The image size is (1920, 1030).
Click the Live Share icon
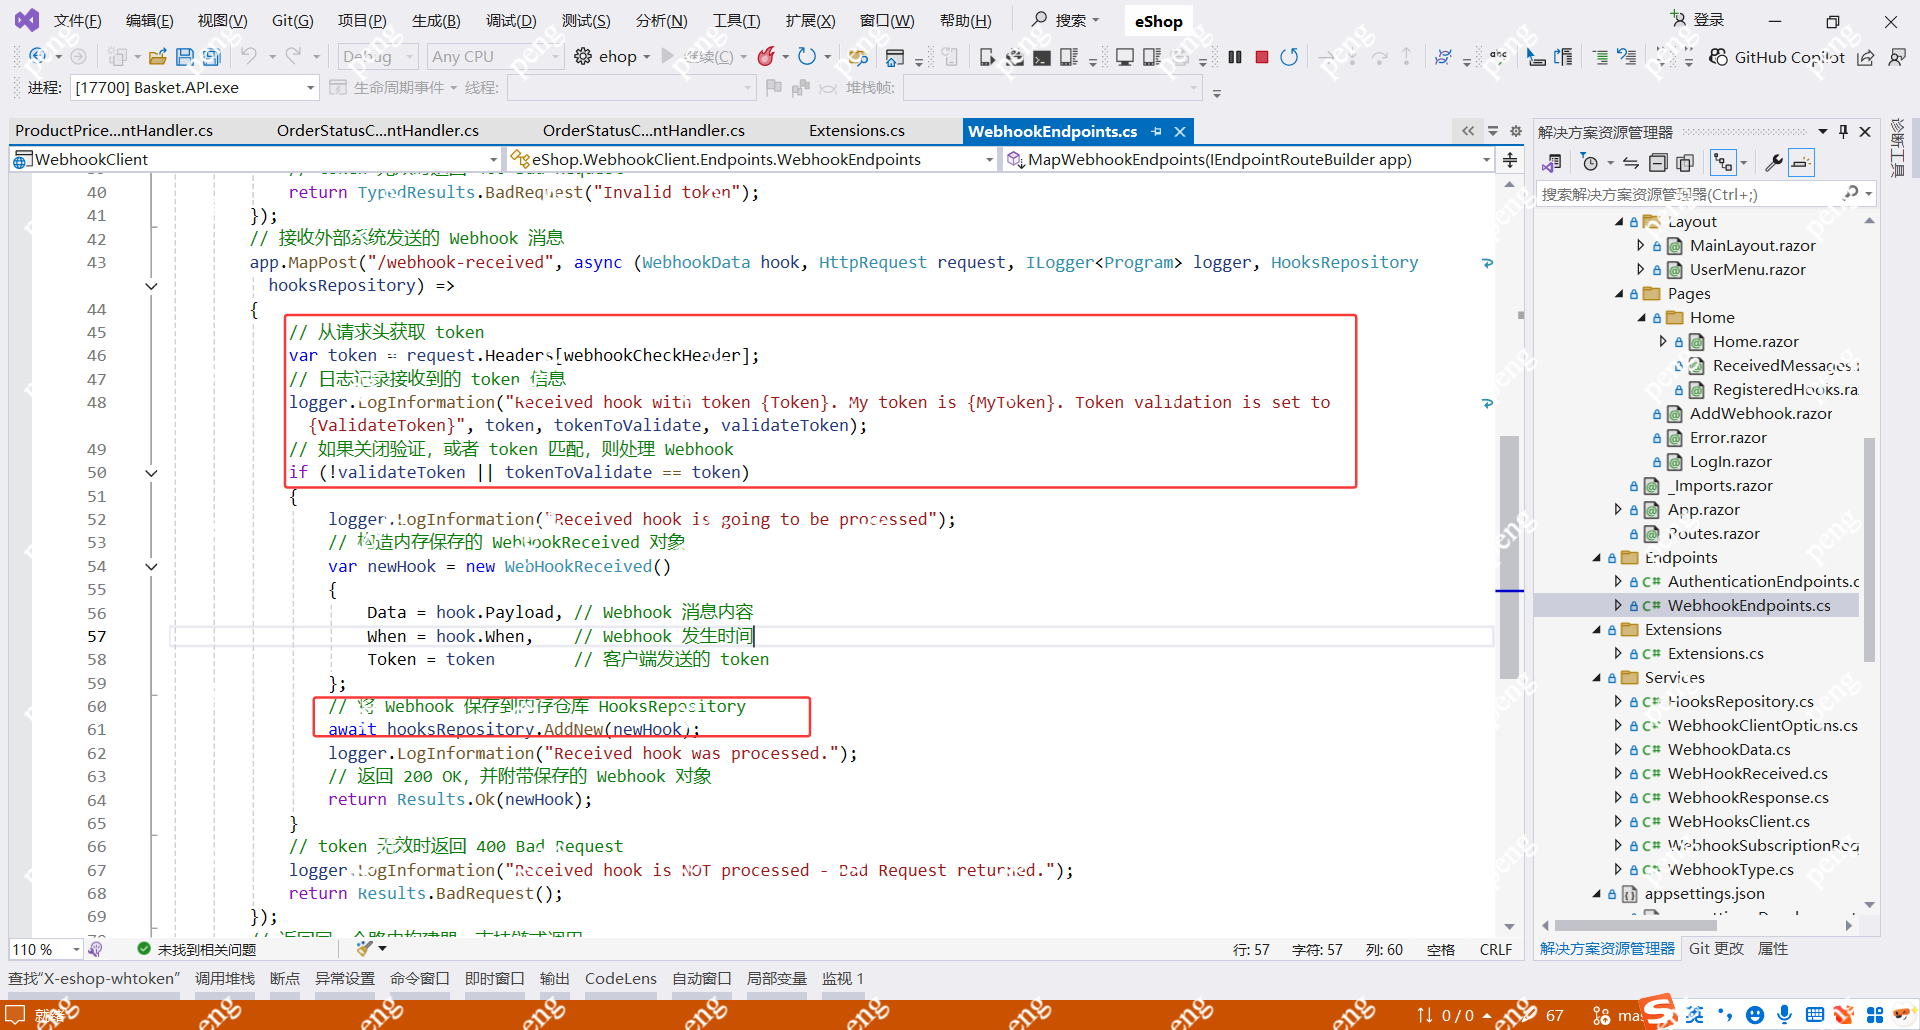point(1866,57)
